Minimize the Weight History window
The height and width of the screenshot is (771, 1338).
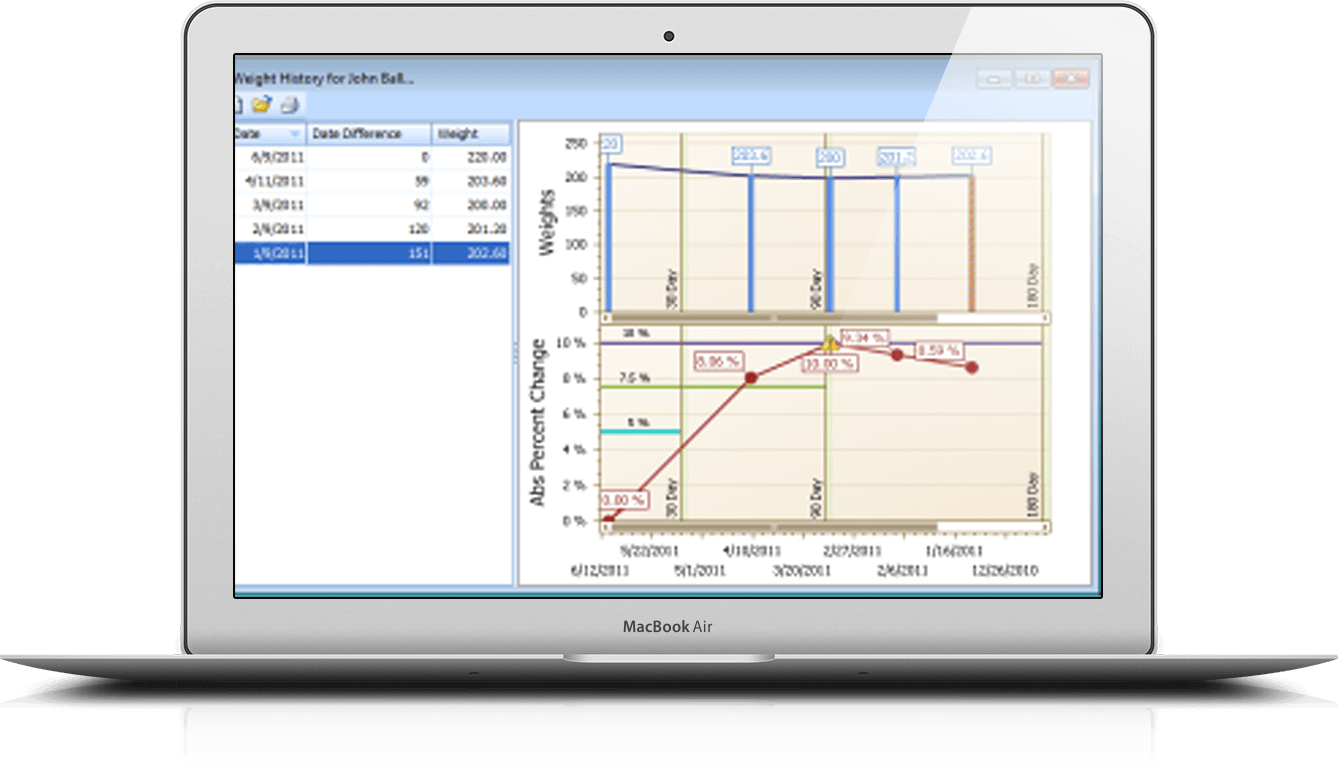pos(995,78)
